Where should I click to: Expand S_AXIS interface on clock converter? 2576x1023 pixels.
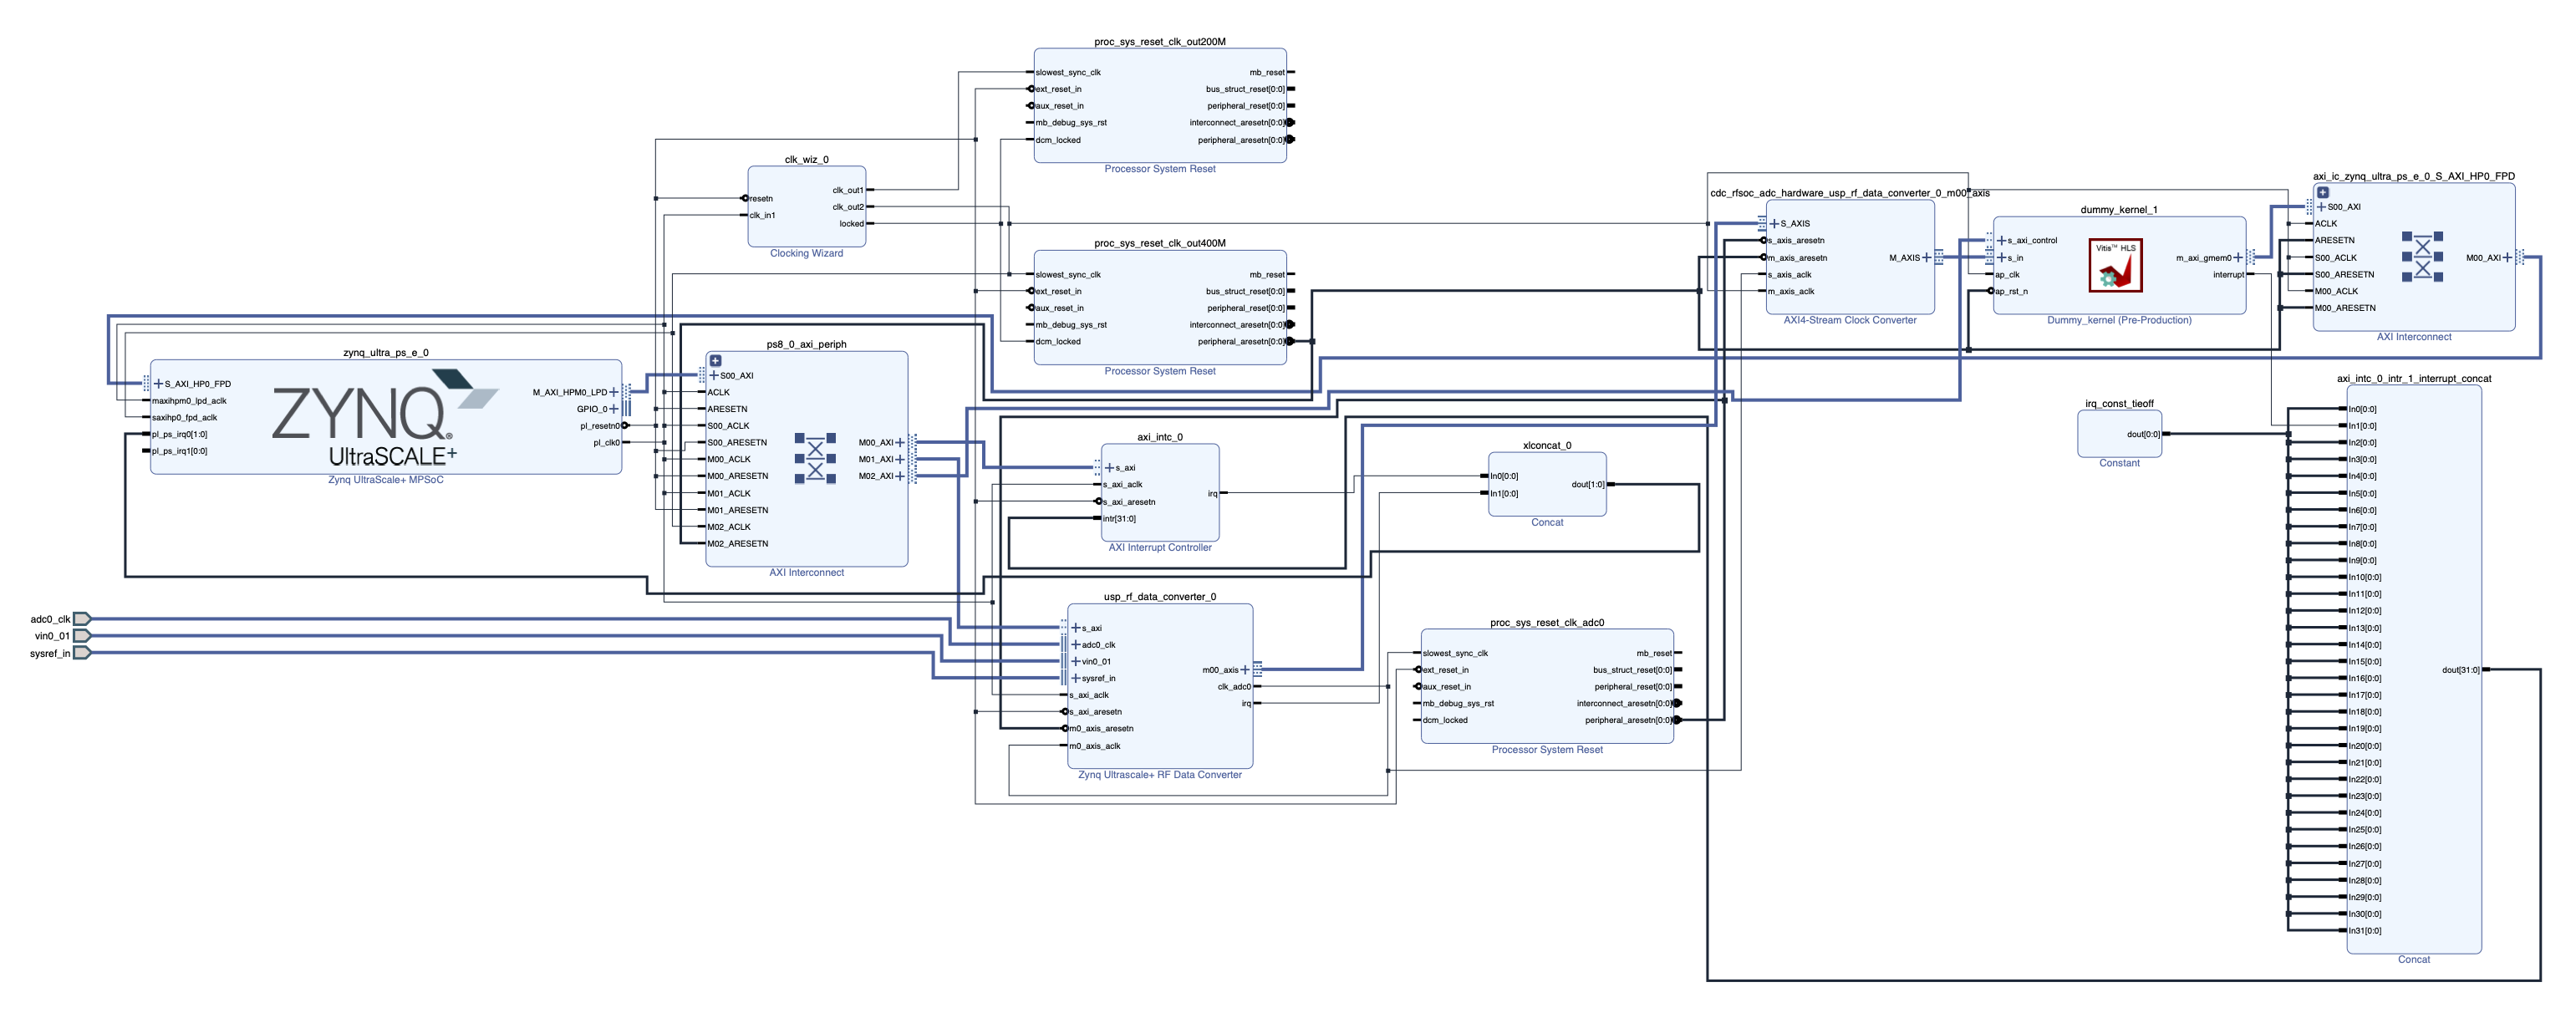(x=1774, y=223)
